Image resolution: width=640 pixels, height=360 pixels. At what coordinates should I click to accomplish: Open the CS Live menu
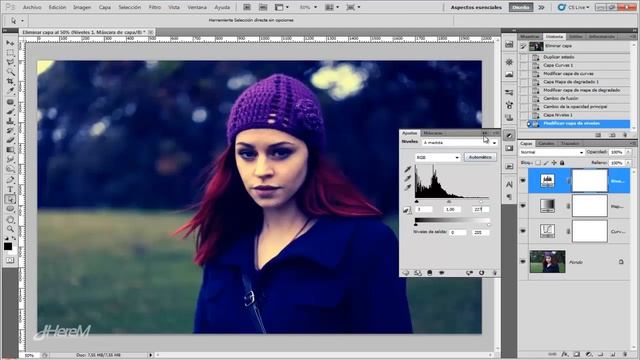pyautogui.click(x=574, y=7)
